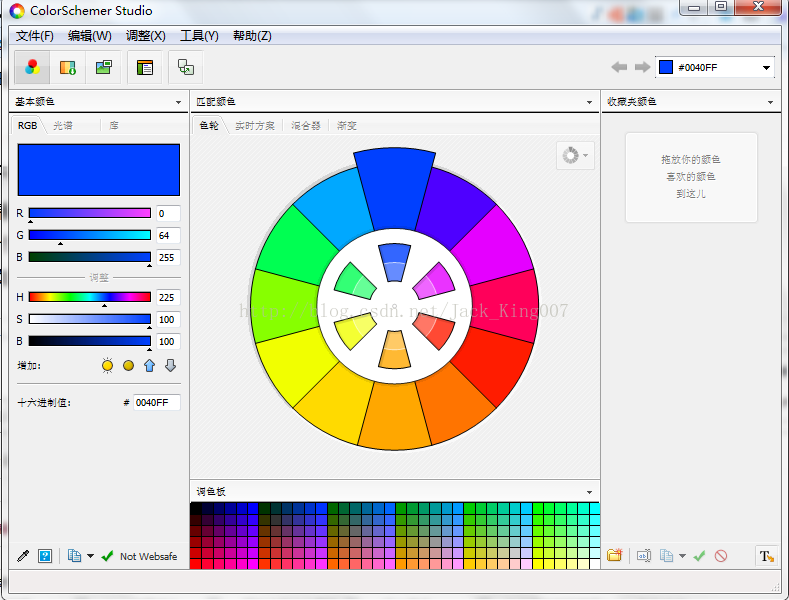
Task: Open the quick preview toolbar icon
Action: [145, 67]
